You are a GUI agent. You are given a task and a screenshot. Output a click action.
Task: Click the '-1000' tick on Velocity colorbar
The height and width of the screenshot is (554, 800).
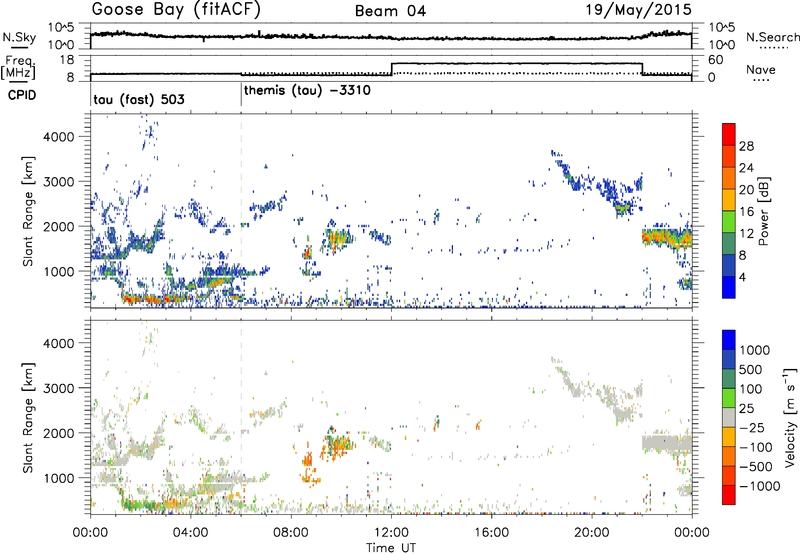[x=759, y=486]
